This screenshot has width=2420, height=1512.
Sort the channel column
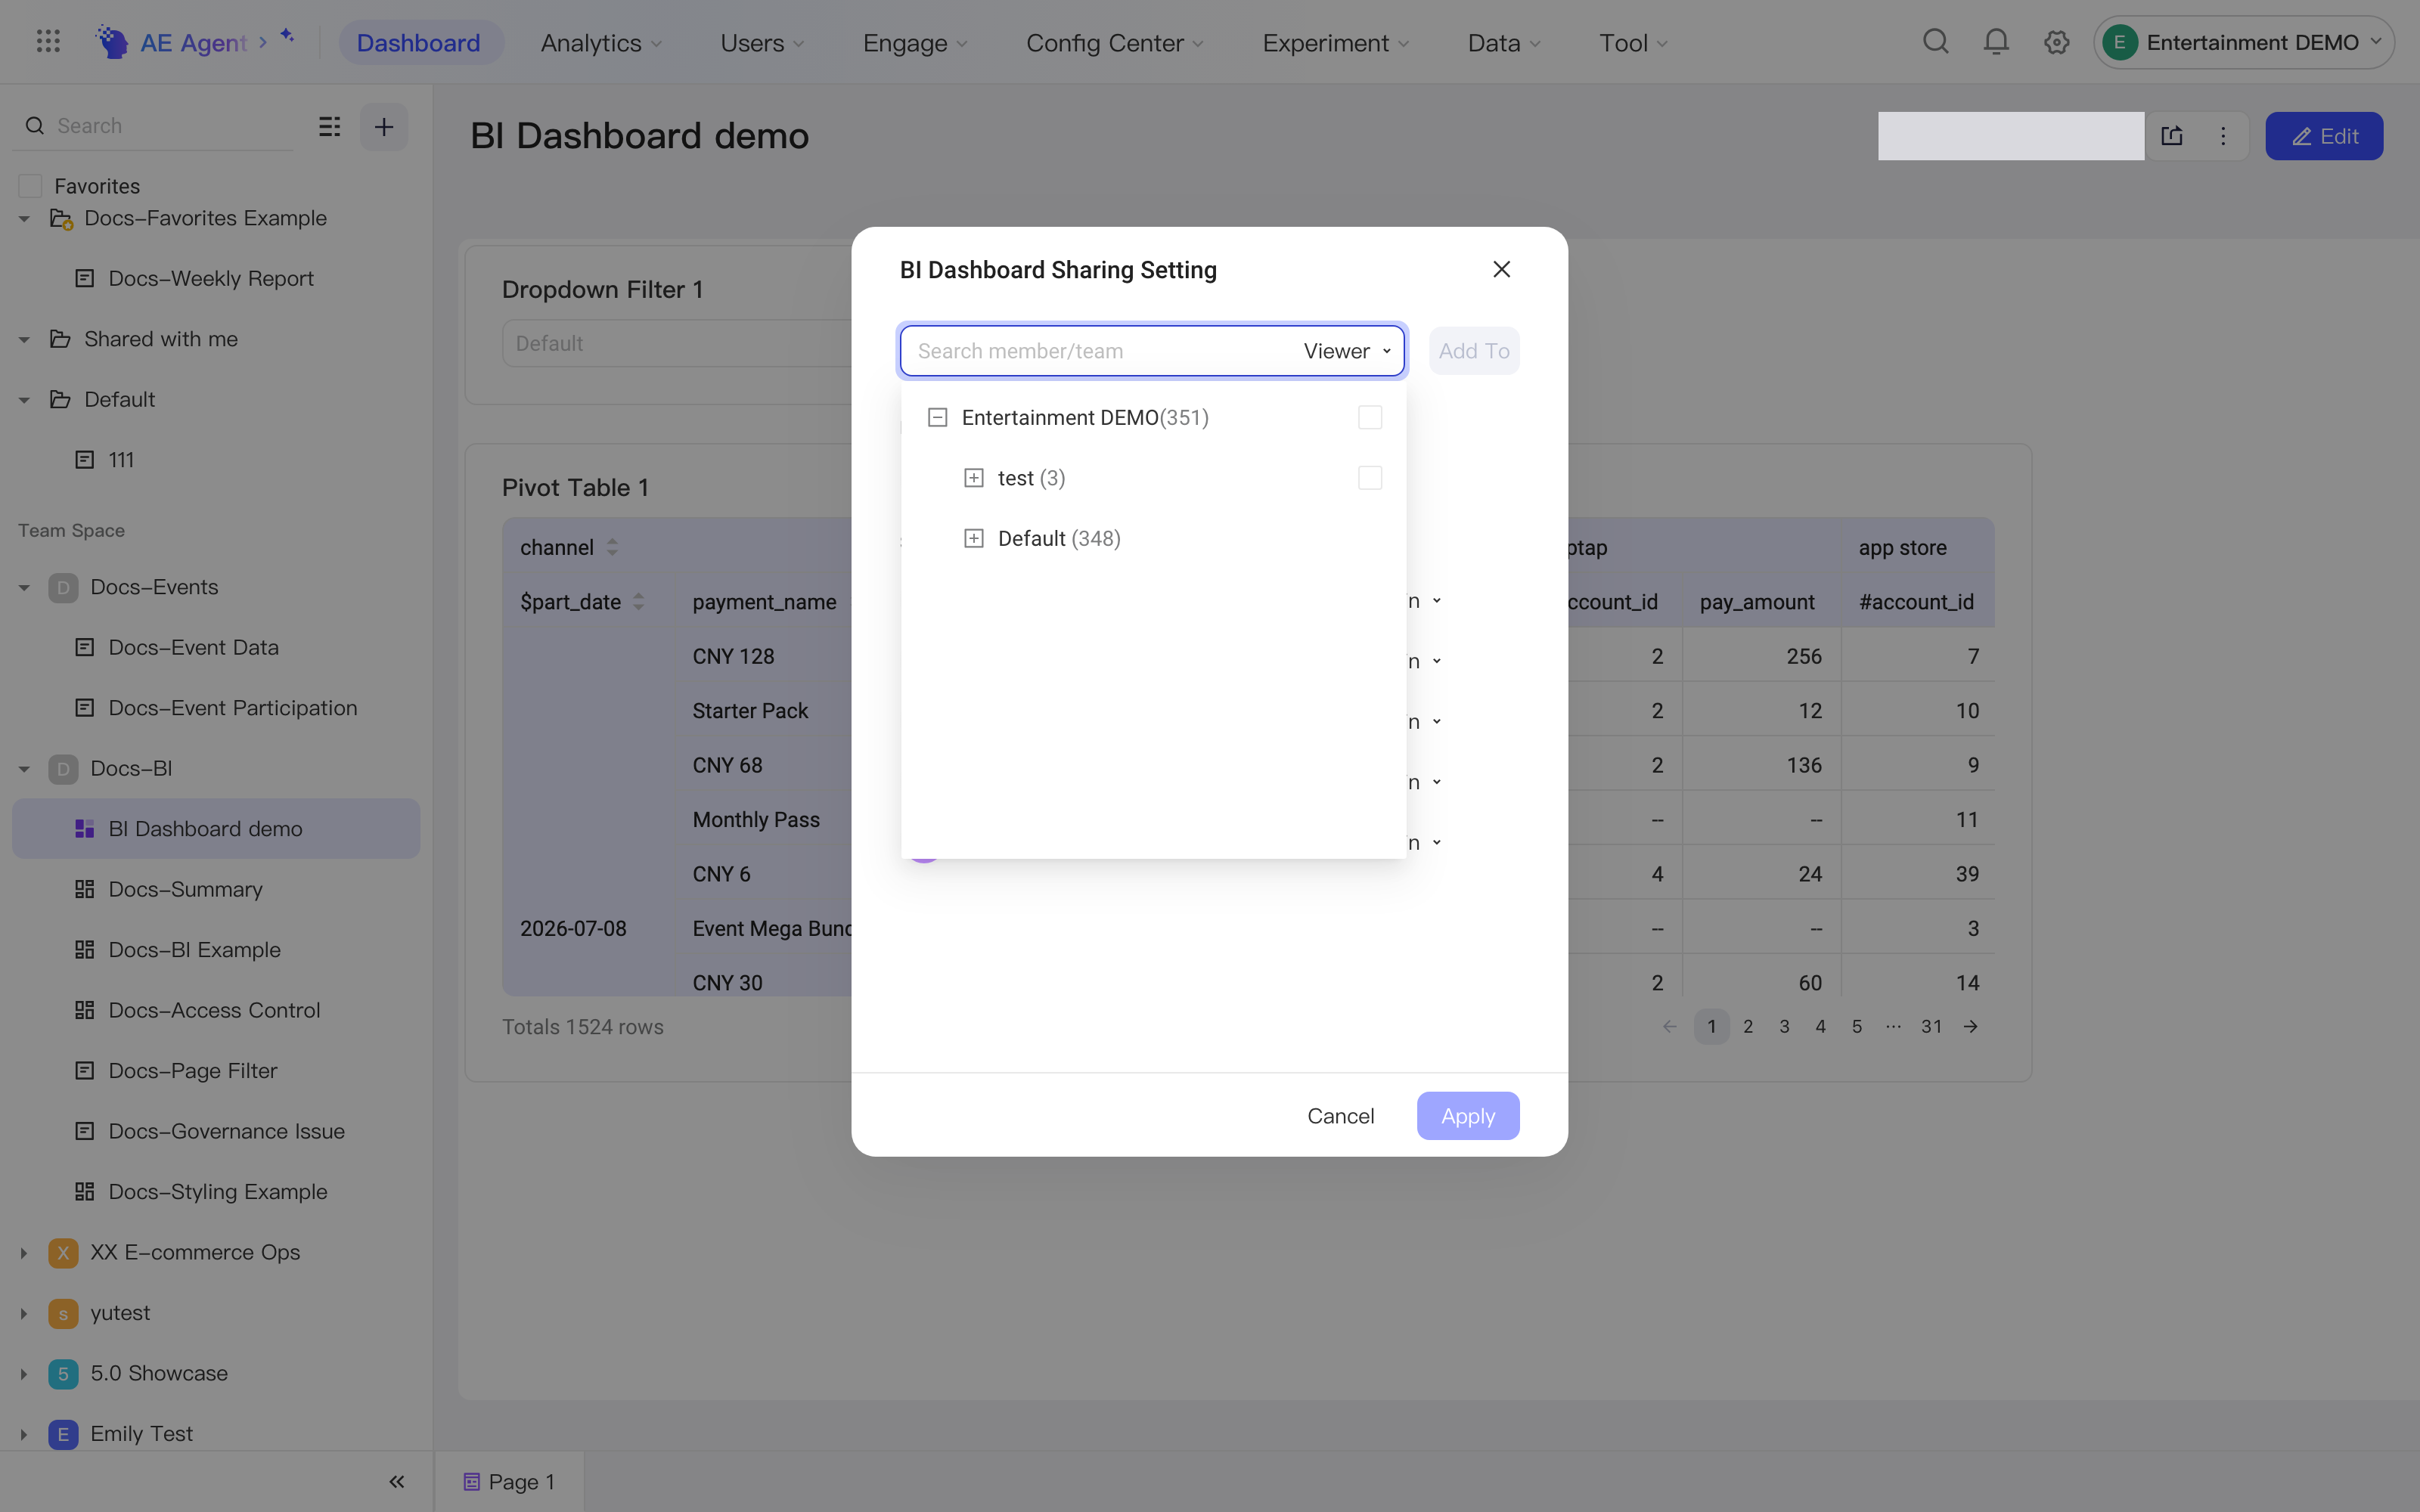(x=612, y=547)
